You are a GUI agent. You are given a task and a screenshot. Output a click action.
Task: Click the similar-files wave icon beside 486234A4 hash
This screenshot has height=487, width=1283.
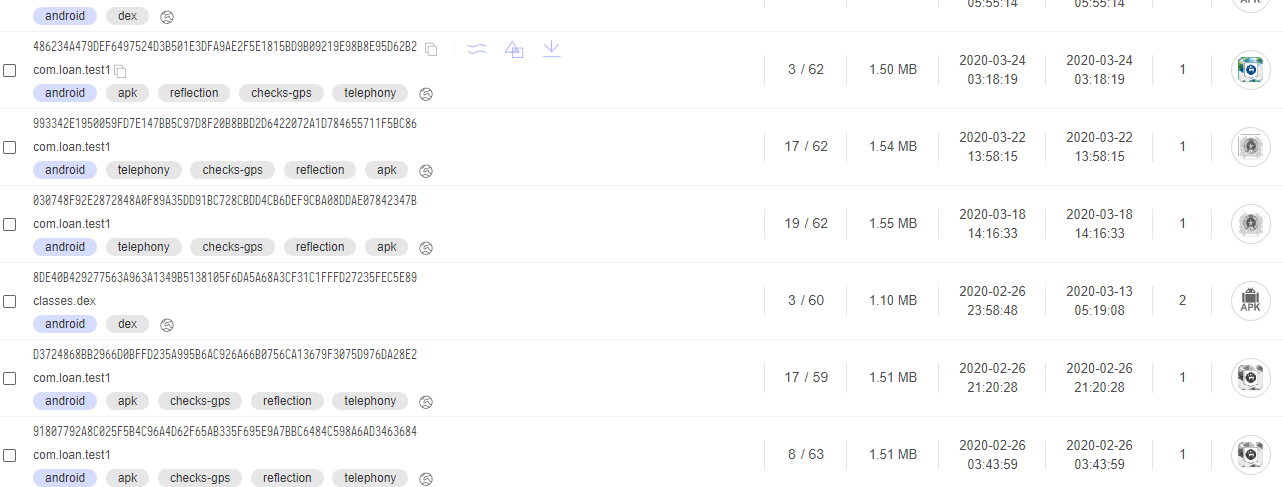click(x=477, y=48)
